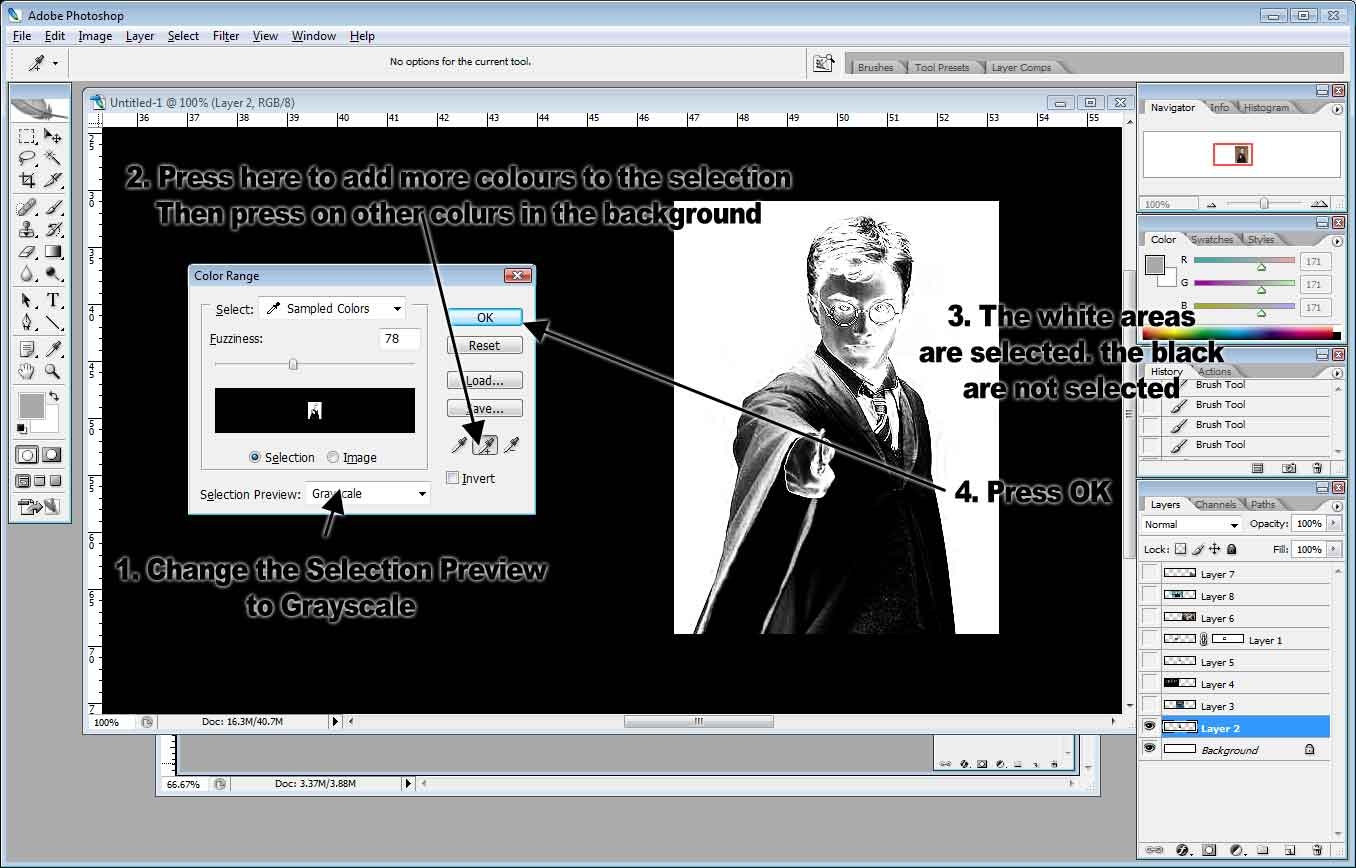Open the Opacity slider arrow

[1332, 524]
